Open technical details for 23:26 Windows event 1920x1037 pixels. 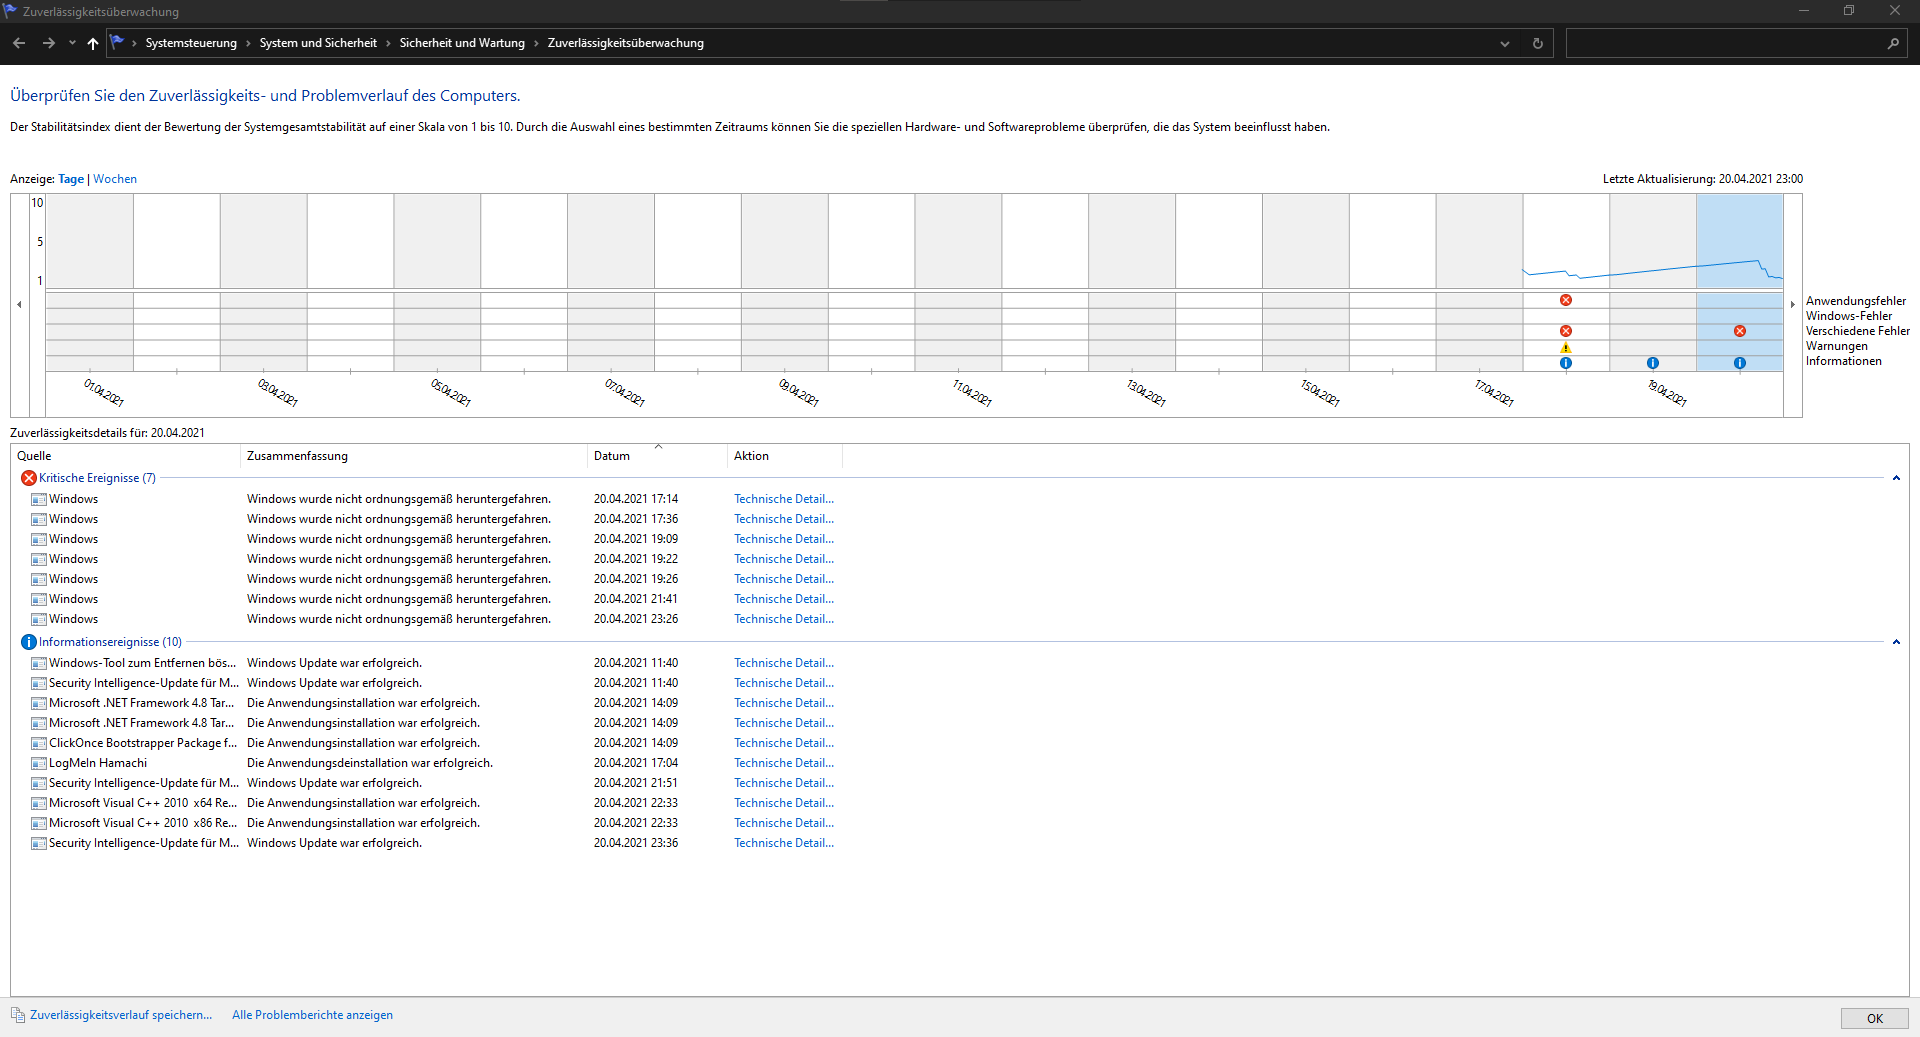point(783,619)
